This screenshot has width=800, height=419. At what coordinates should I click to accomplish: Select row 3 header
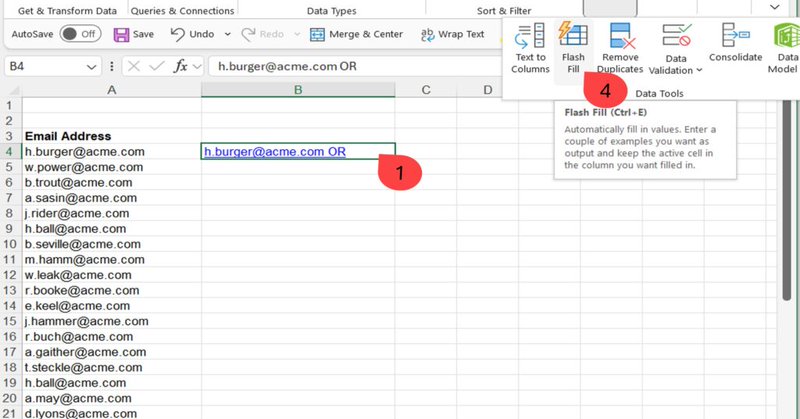9,136
